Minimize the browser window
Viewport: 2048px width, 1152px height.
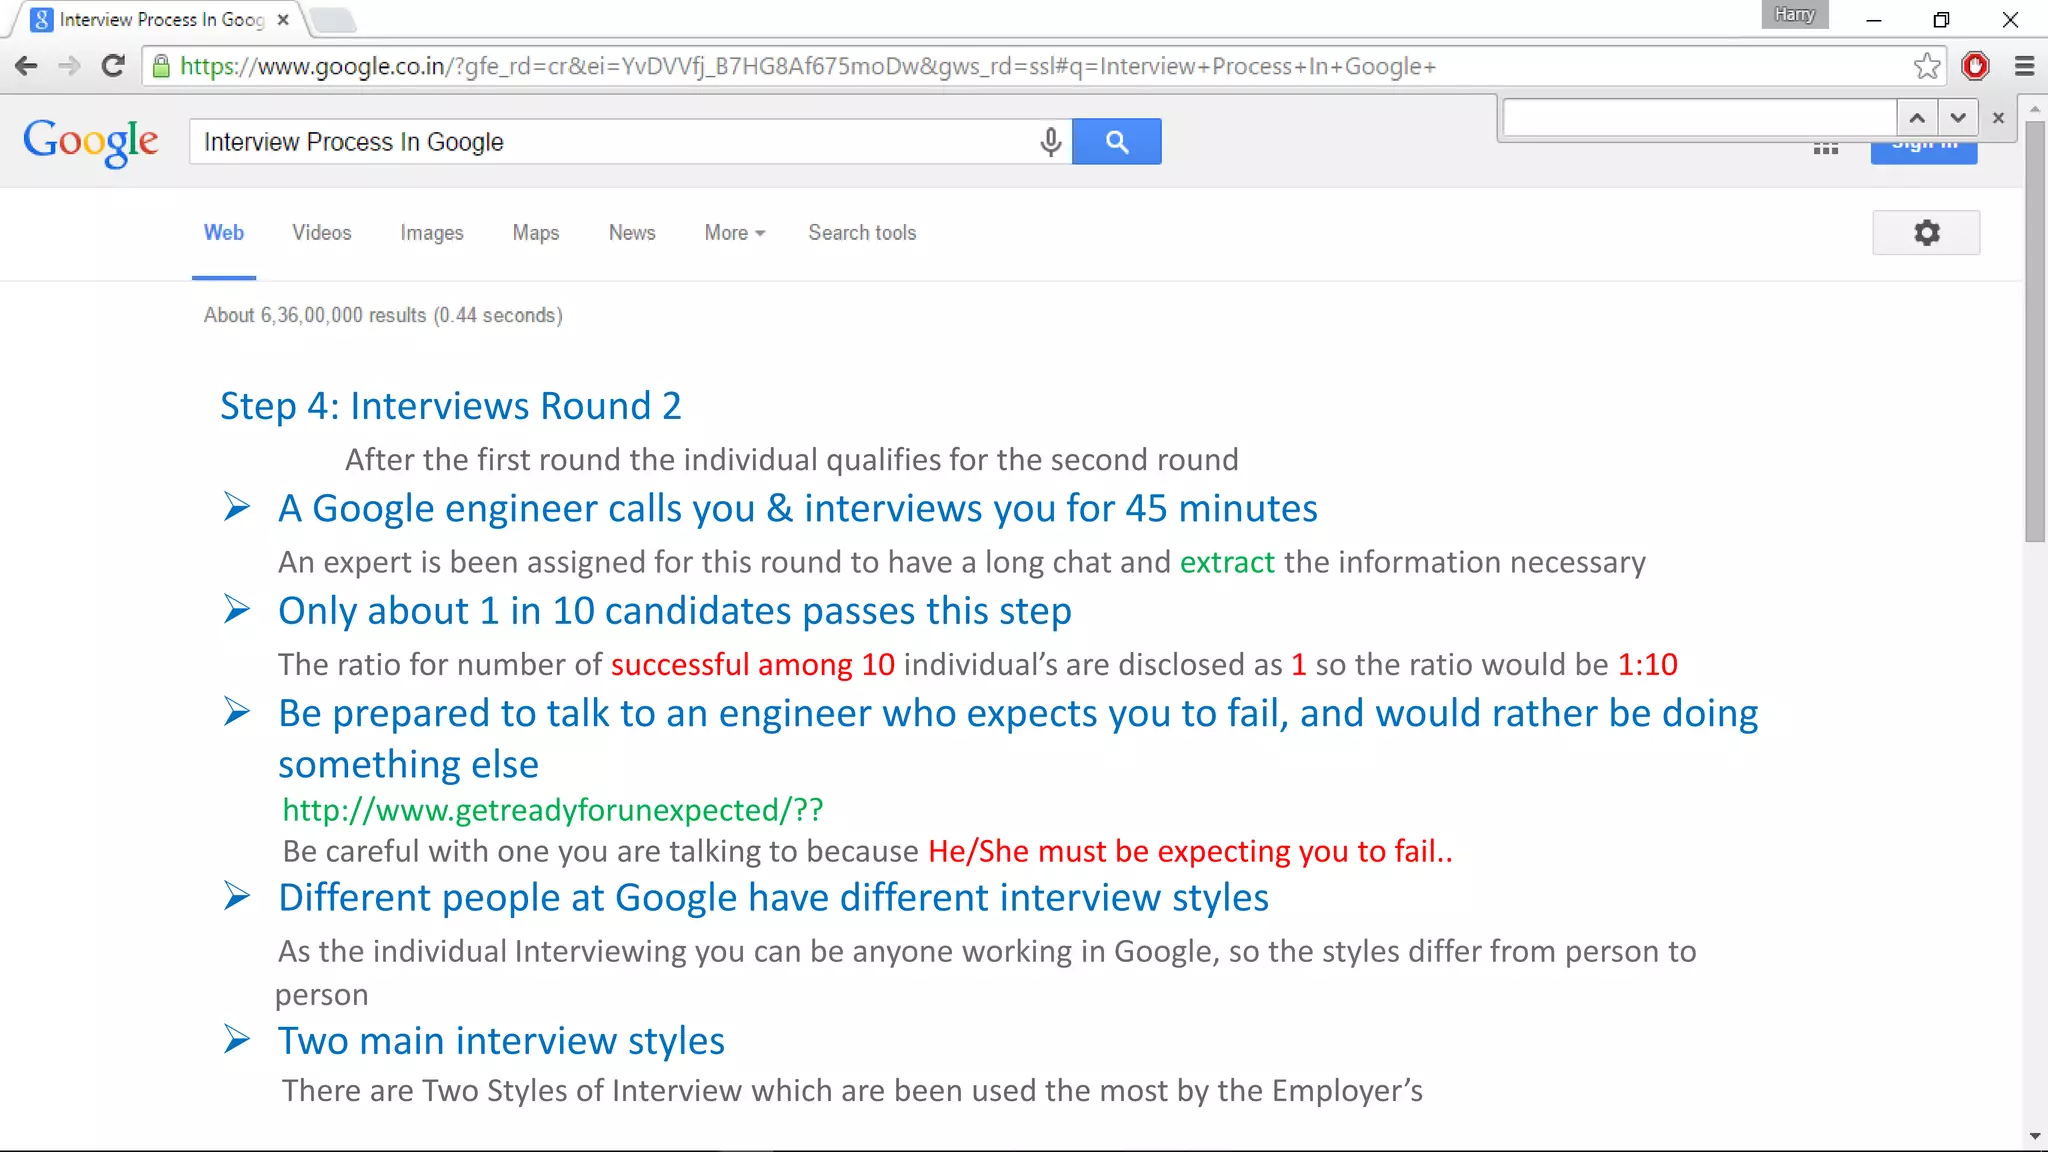click(1874, 20)
